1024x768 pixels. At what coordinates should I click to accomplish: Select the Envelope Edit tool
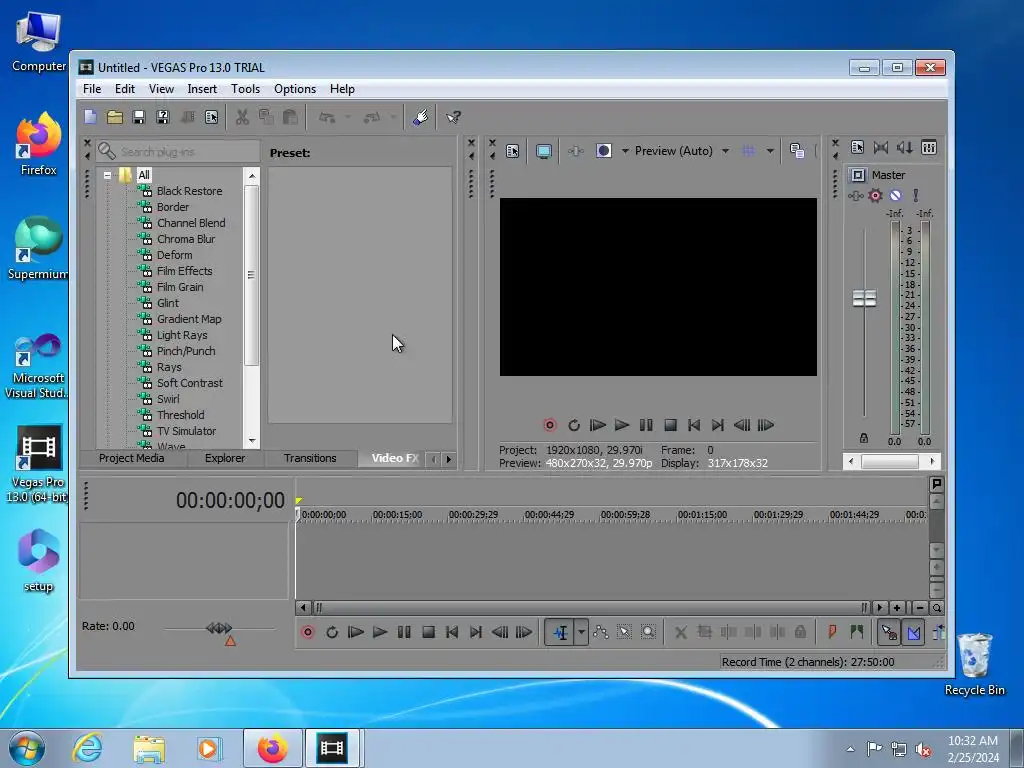601,632
